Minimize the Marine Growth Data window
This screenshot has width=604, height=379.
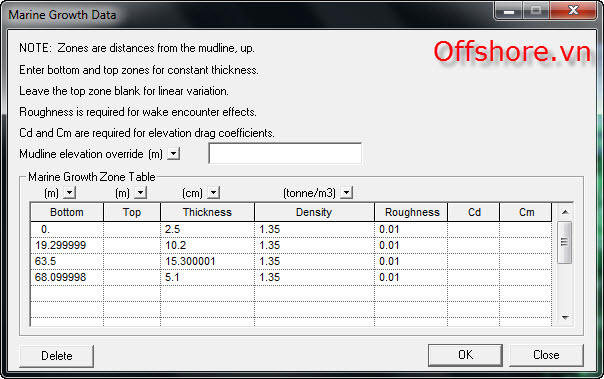pyautogui.click(x=508, y=10)
